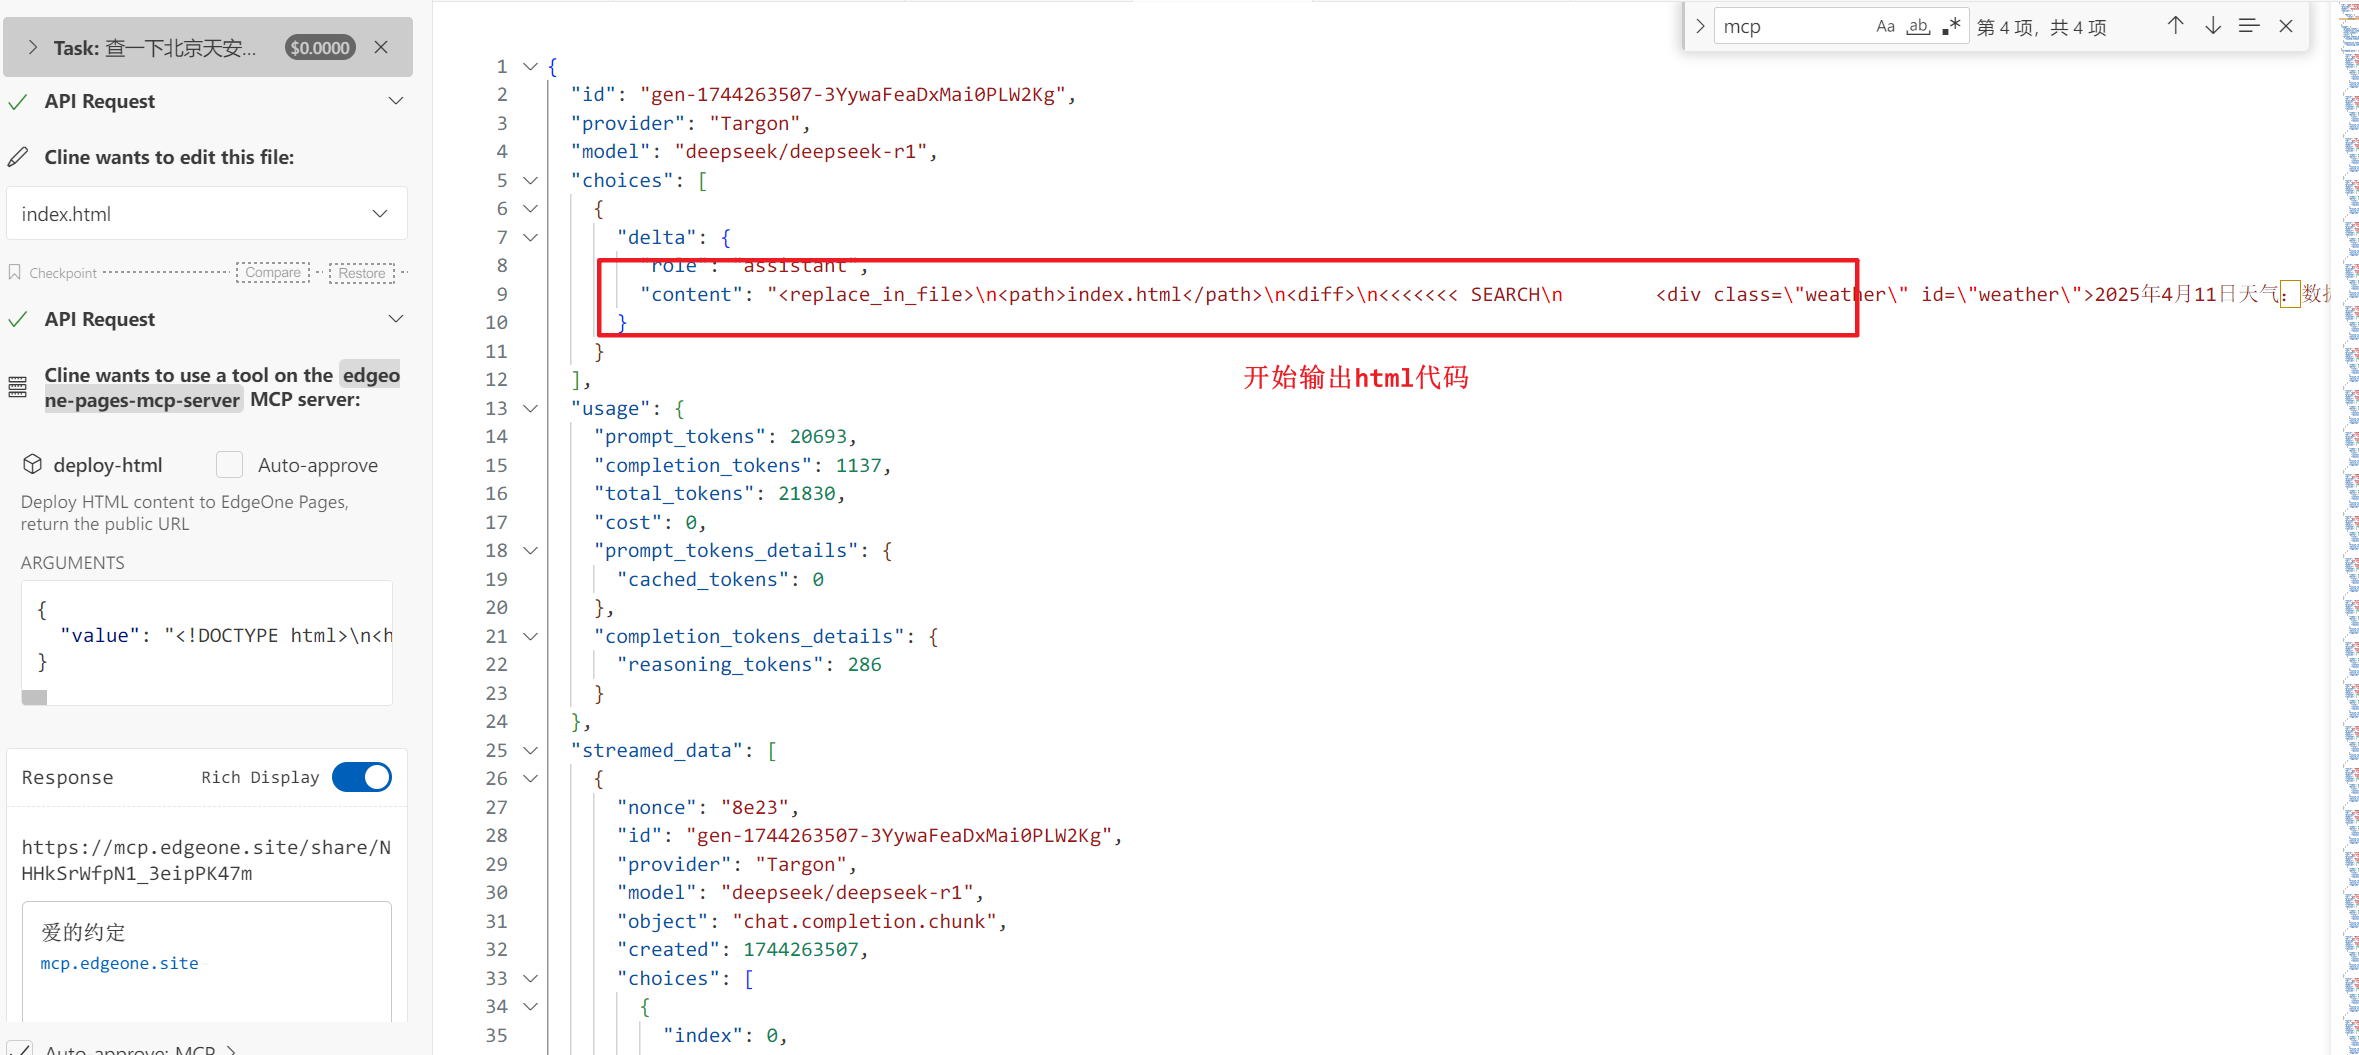Collapse the usage object fold at line 13

pyautogui.click(x=531, y=408)
